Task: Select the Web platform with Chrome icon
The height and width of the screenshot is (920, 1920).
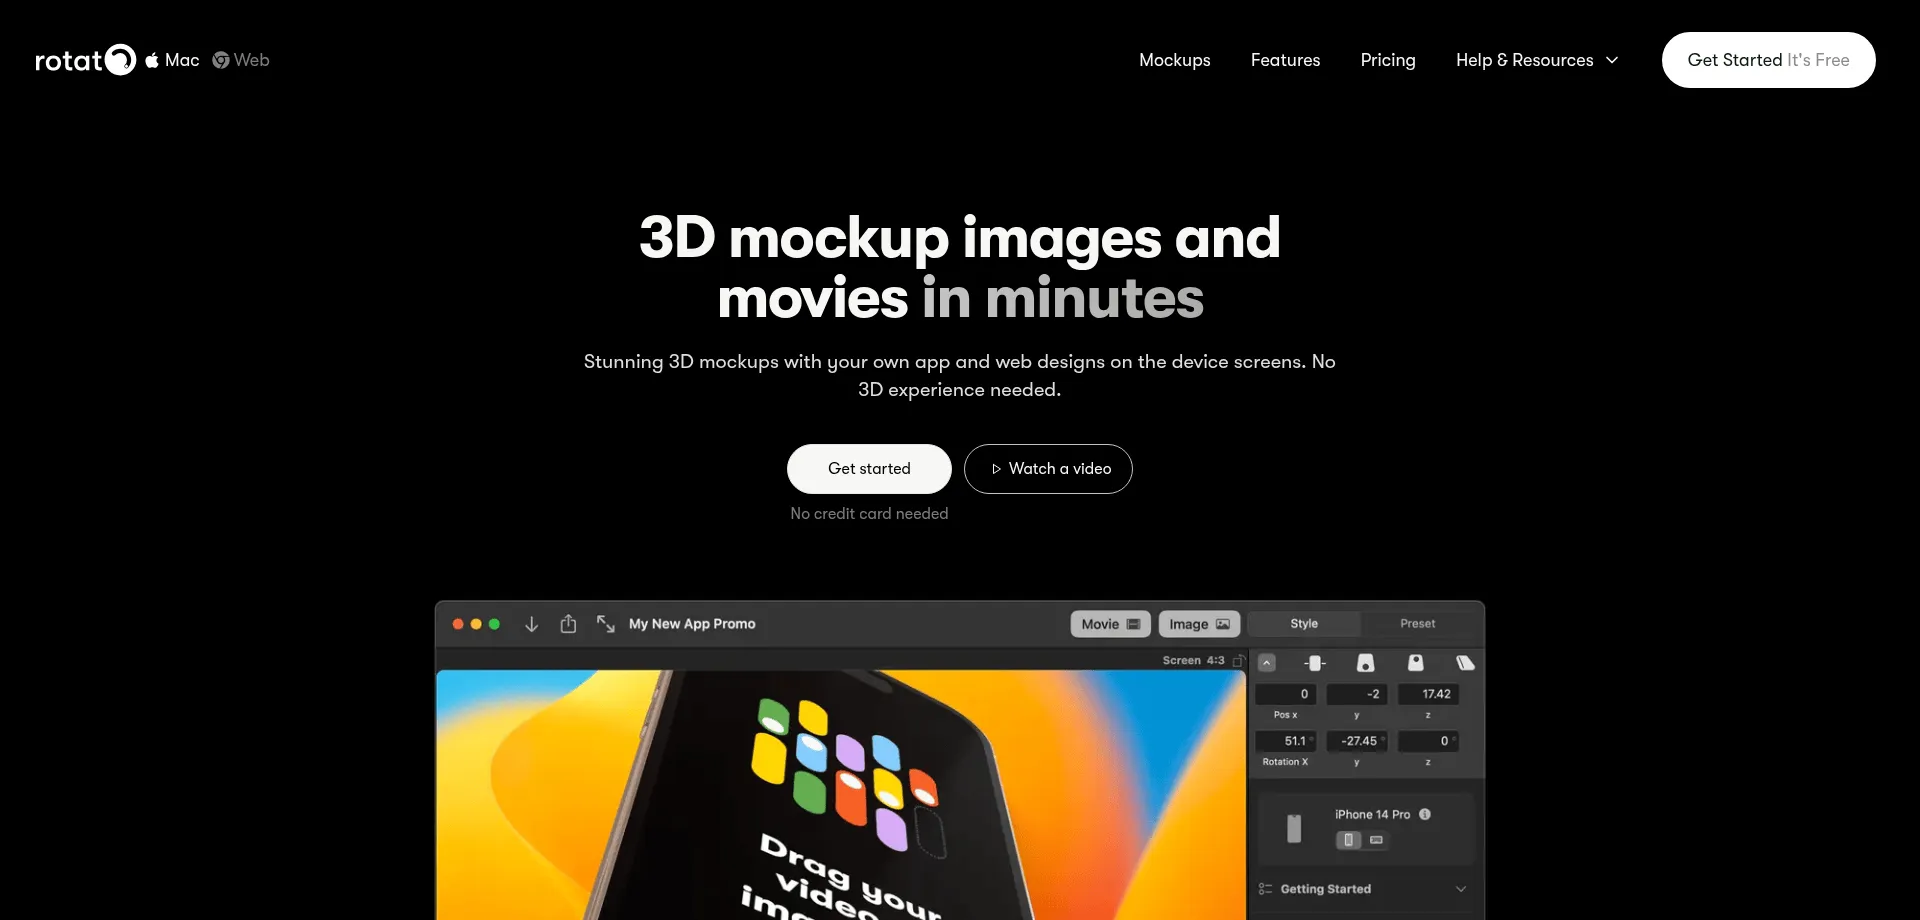Action: coord(241,60)
